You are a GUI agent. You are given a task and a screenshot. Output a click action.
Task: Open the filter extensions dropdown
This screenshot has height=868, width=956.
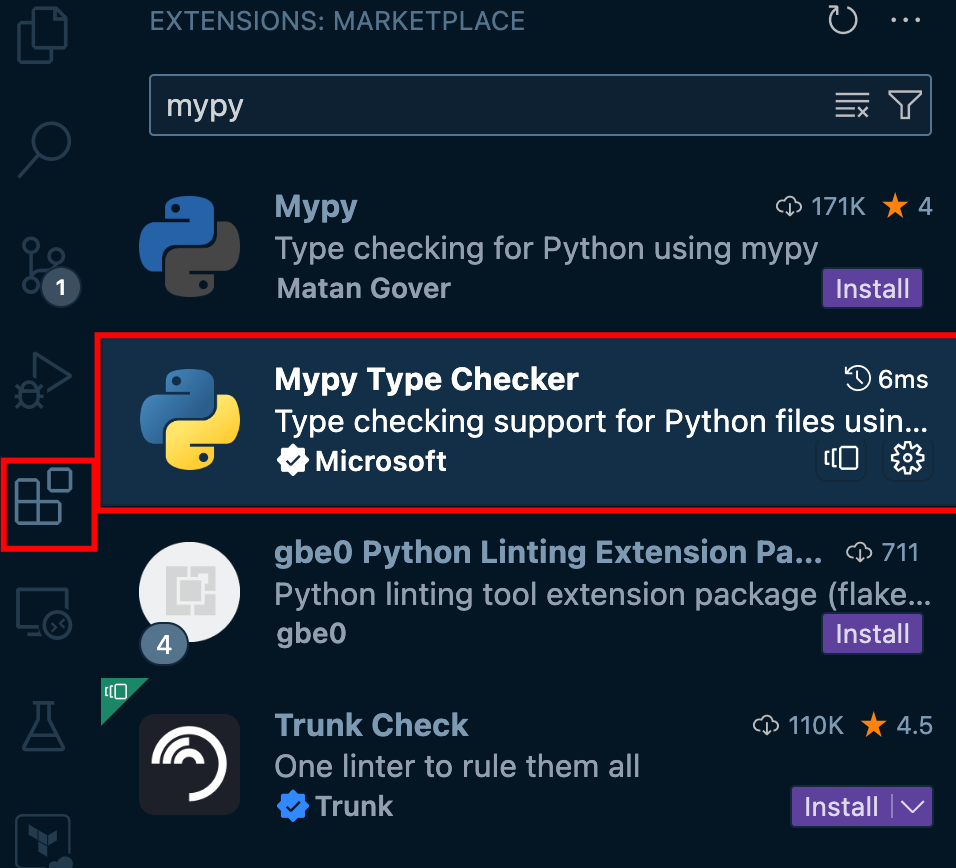pos(905,105)
